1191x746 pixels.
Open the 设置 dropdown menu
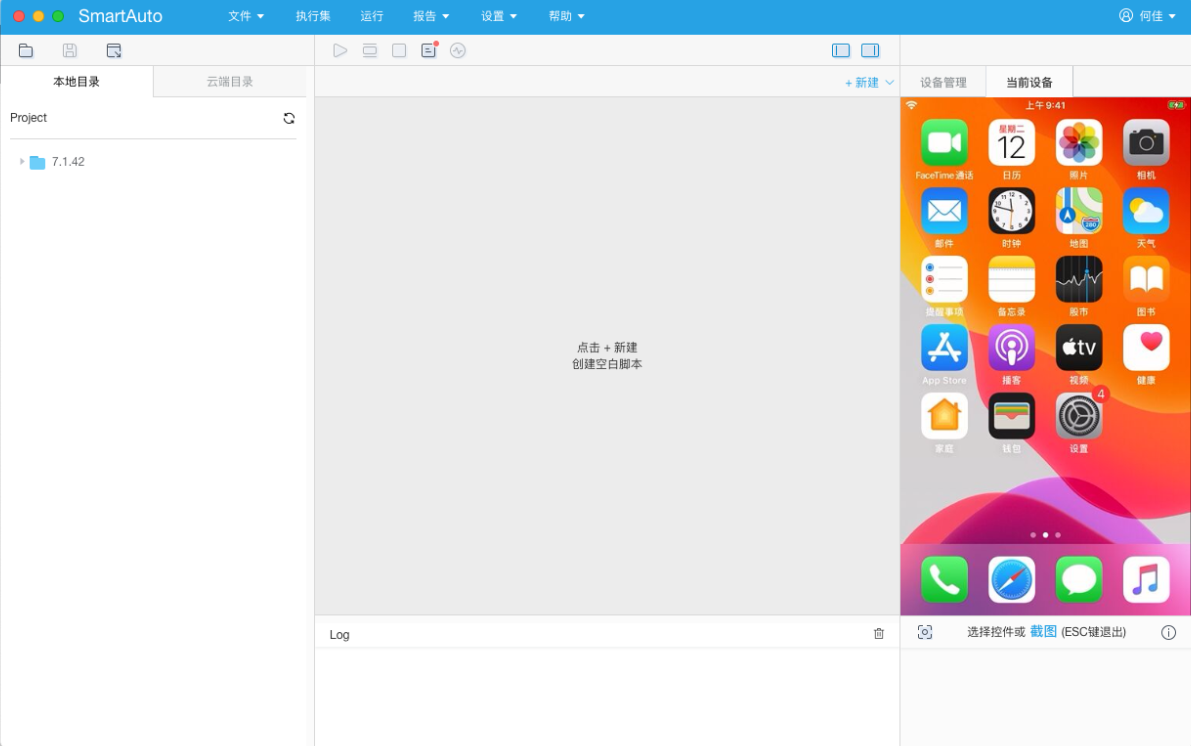pos(499,16)
